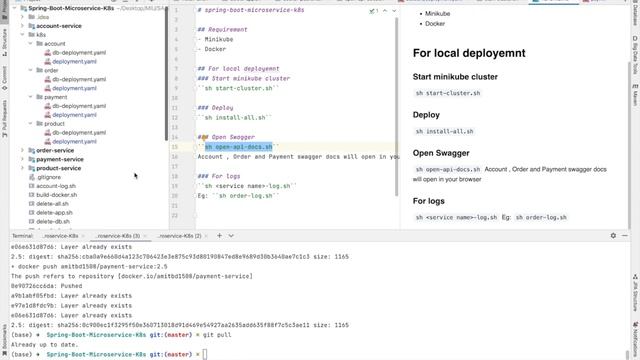Click 'For logs' heading in preview
This screenshot has height=360, width=640.
click(x=429, y=201)
